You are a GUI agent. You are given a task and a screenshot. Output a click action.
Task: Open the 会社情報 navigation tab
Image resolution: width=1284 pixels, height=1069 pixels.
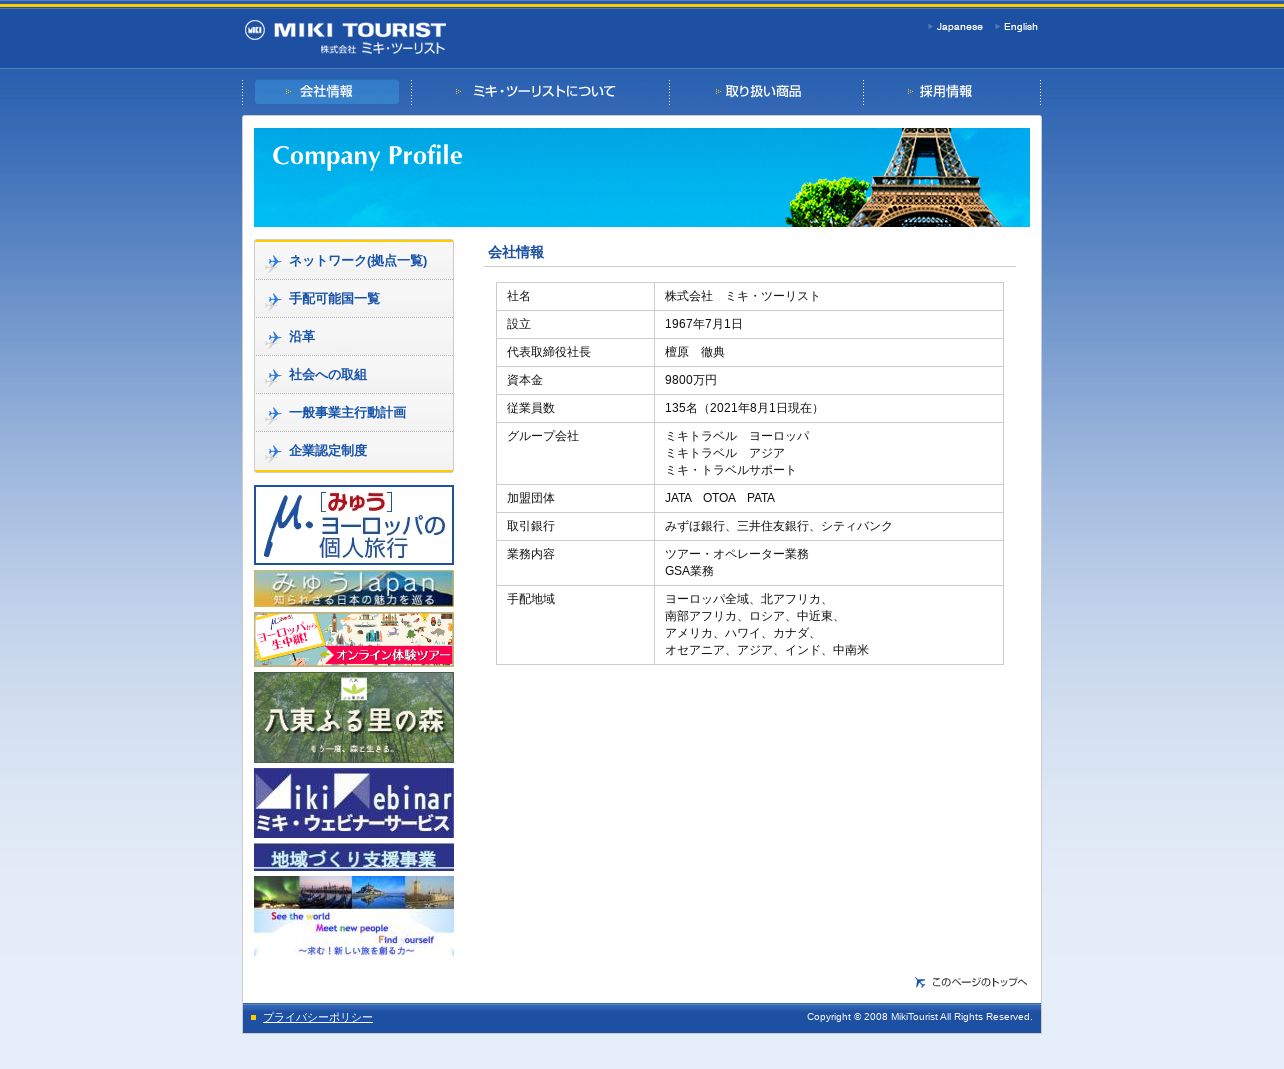tap(327, 92)
